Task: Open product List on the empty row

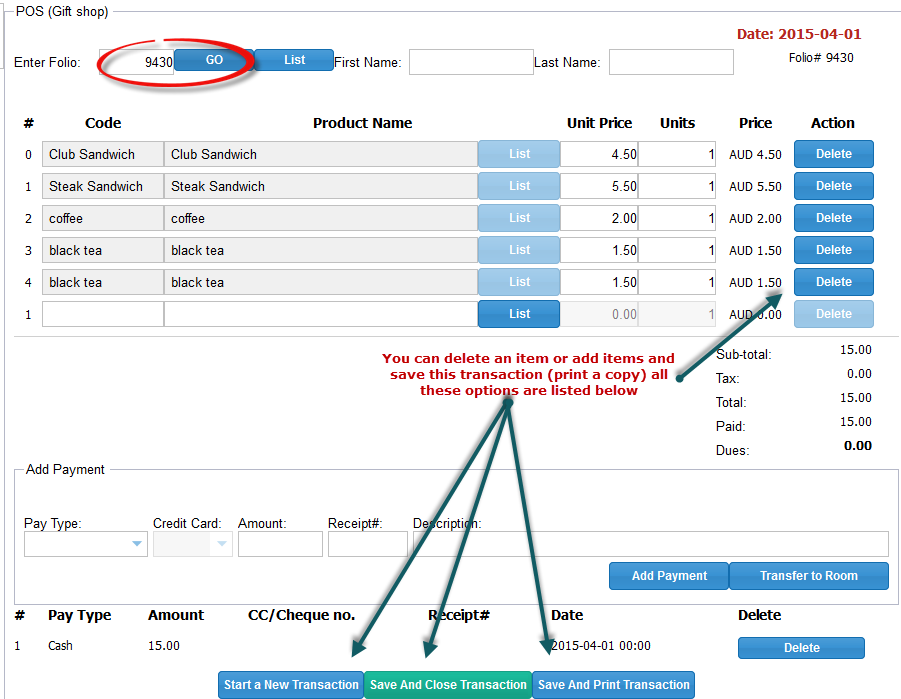Action: tap(519, 314)
